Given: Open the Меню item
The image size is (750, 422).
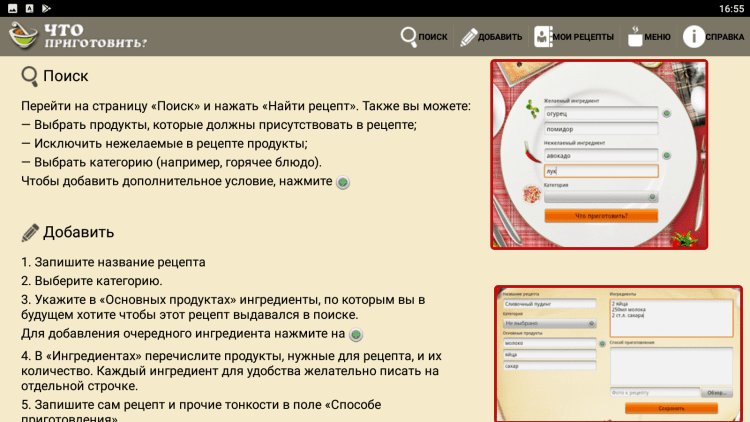Looking at the screenshot, I should point(657,37).
